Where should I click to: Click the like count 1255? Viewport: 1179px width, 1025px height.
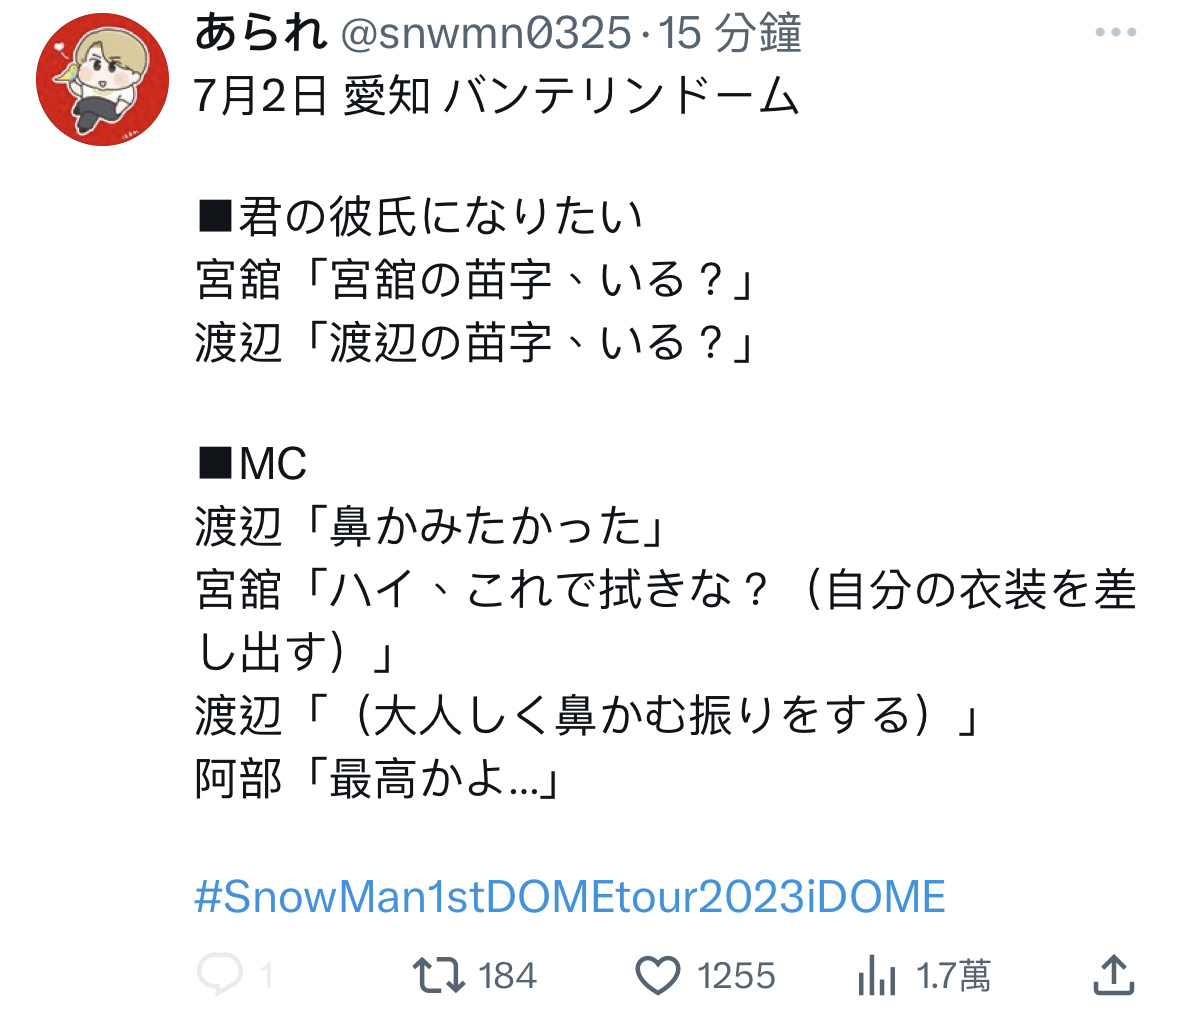pos(735,976)
